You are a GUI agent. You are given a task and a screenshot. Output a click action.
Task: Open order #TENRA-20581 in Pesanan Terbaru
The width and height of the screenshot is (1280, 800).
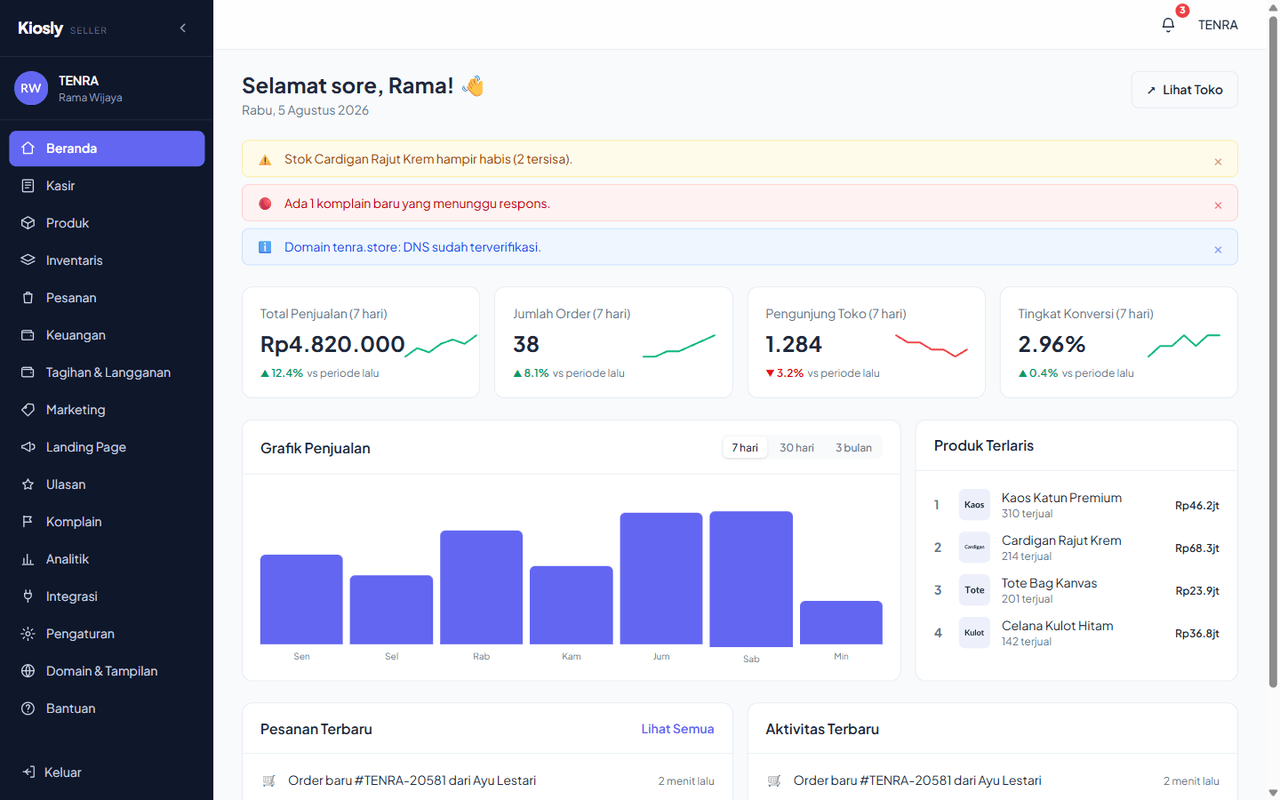(487, 780)
